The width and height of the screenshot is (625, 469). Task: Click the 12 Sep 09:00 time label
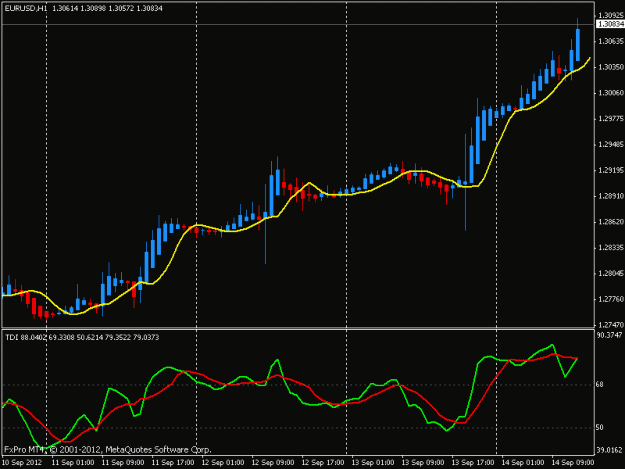coord(273,463)
